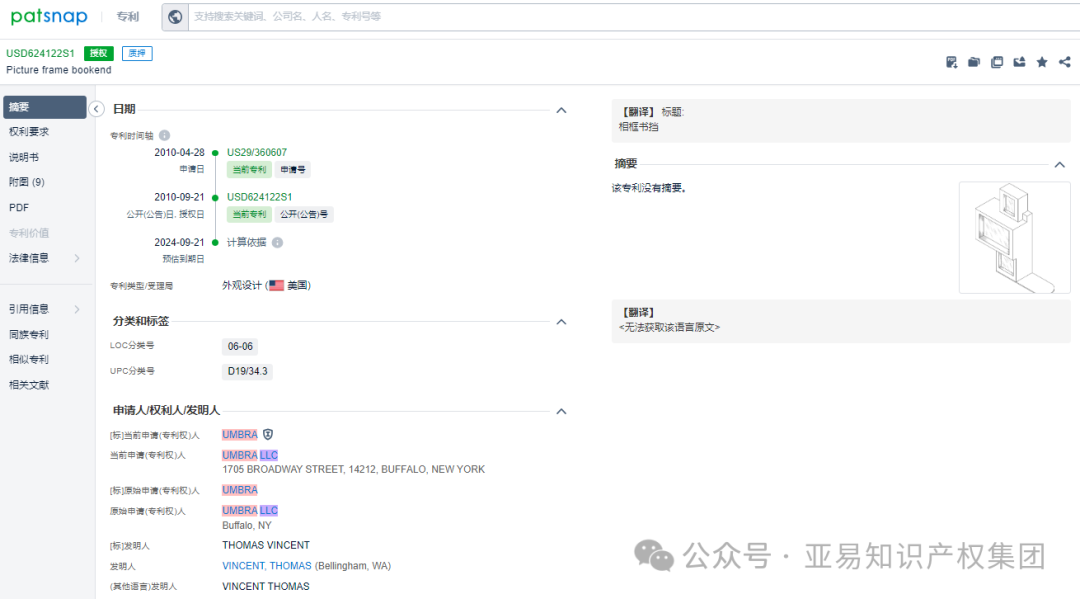Image resolution: width=1080 pixels, height=599 pixels.
Task: Share this patent via share icon
Action: [x=1065, y=62]
